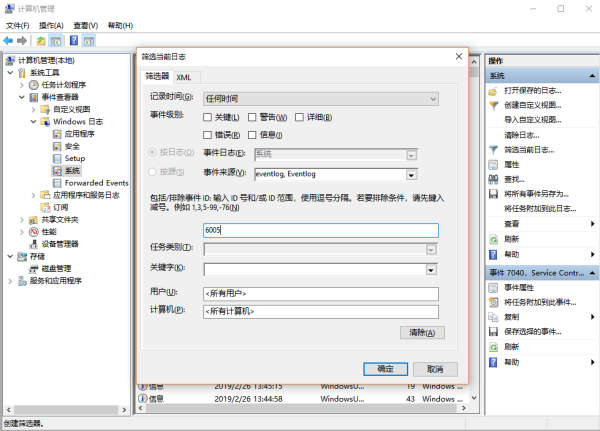
Task: Click 将任务附加到此事件 icon
Action: [x=493, y=302]
